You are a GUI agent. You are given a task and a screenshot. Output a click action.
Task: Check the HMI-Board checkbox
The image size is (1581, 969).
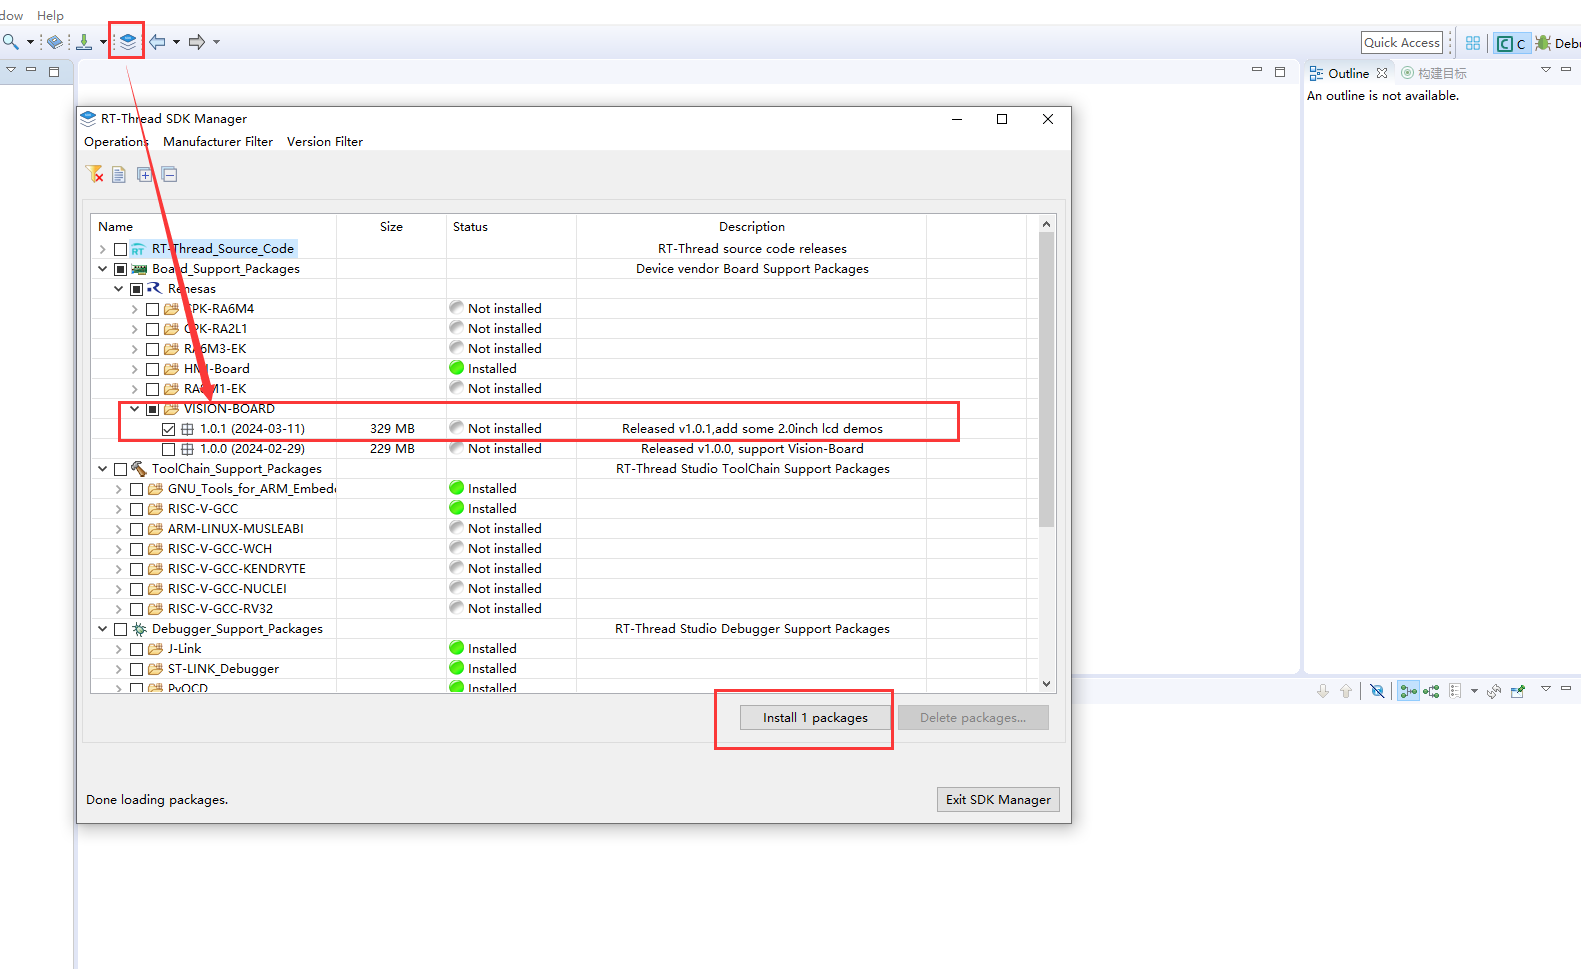(x=153, y=369)
